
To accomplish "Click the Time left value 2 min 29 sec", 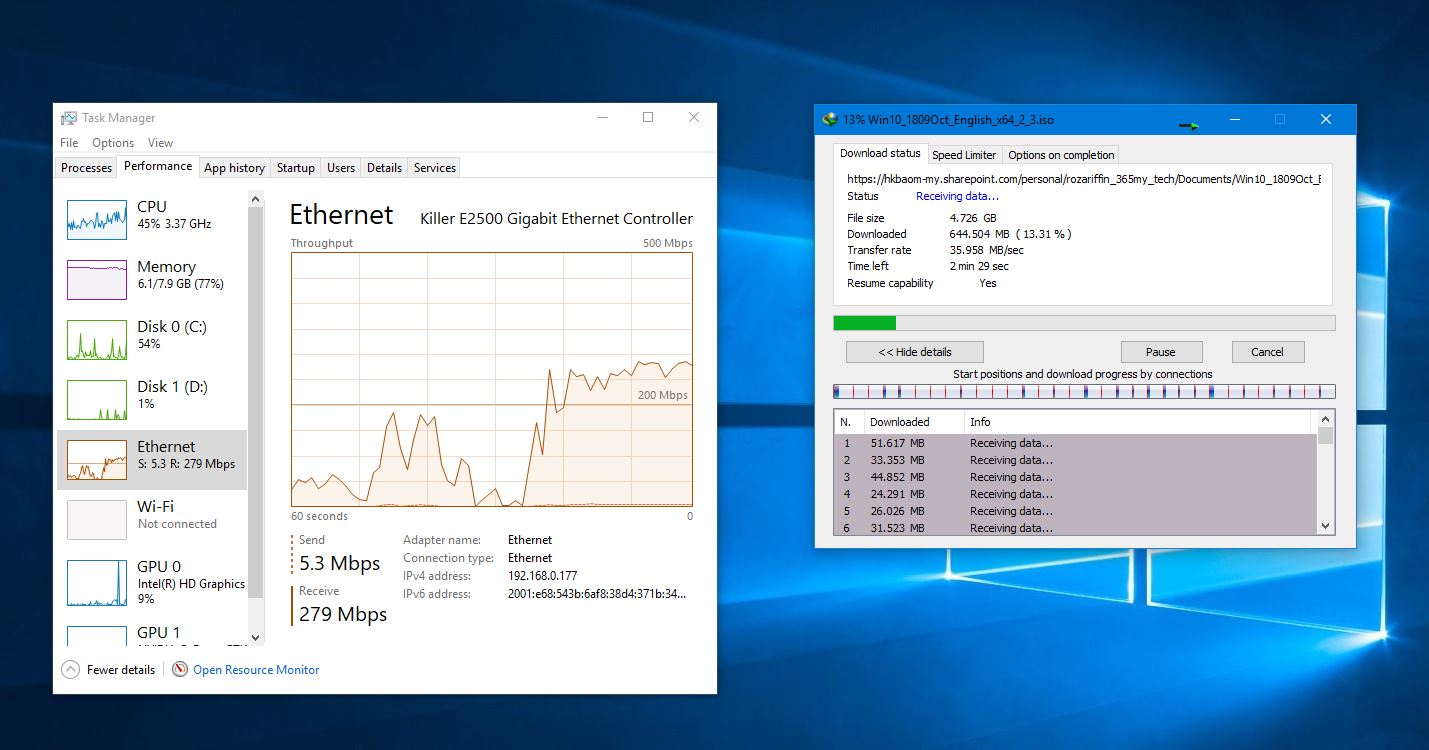I will (x=979, y=266).
